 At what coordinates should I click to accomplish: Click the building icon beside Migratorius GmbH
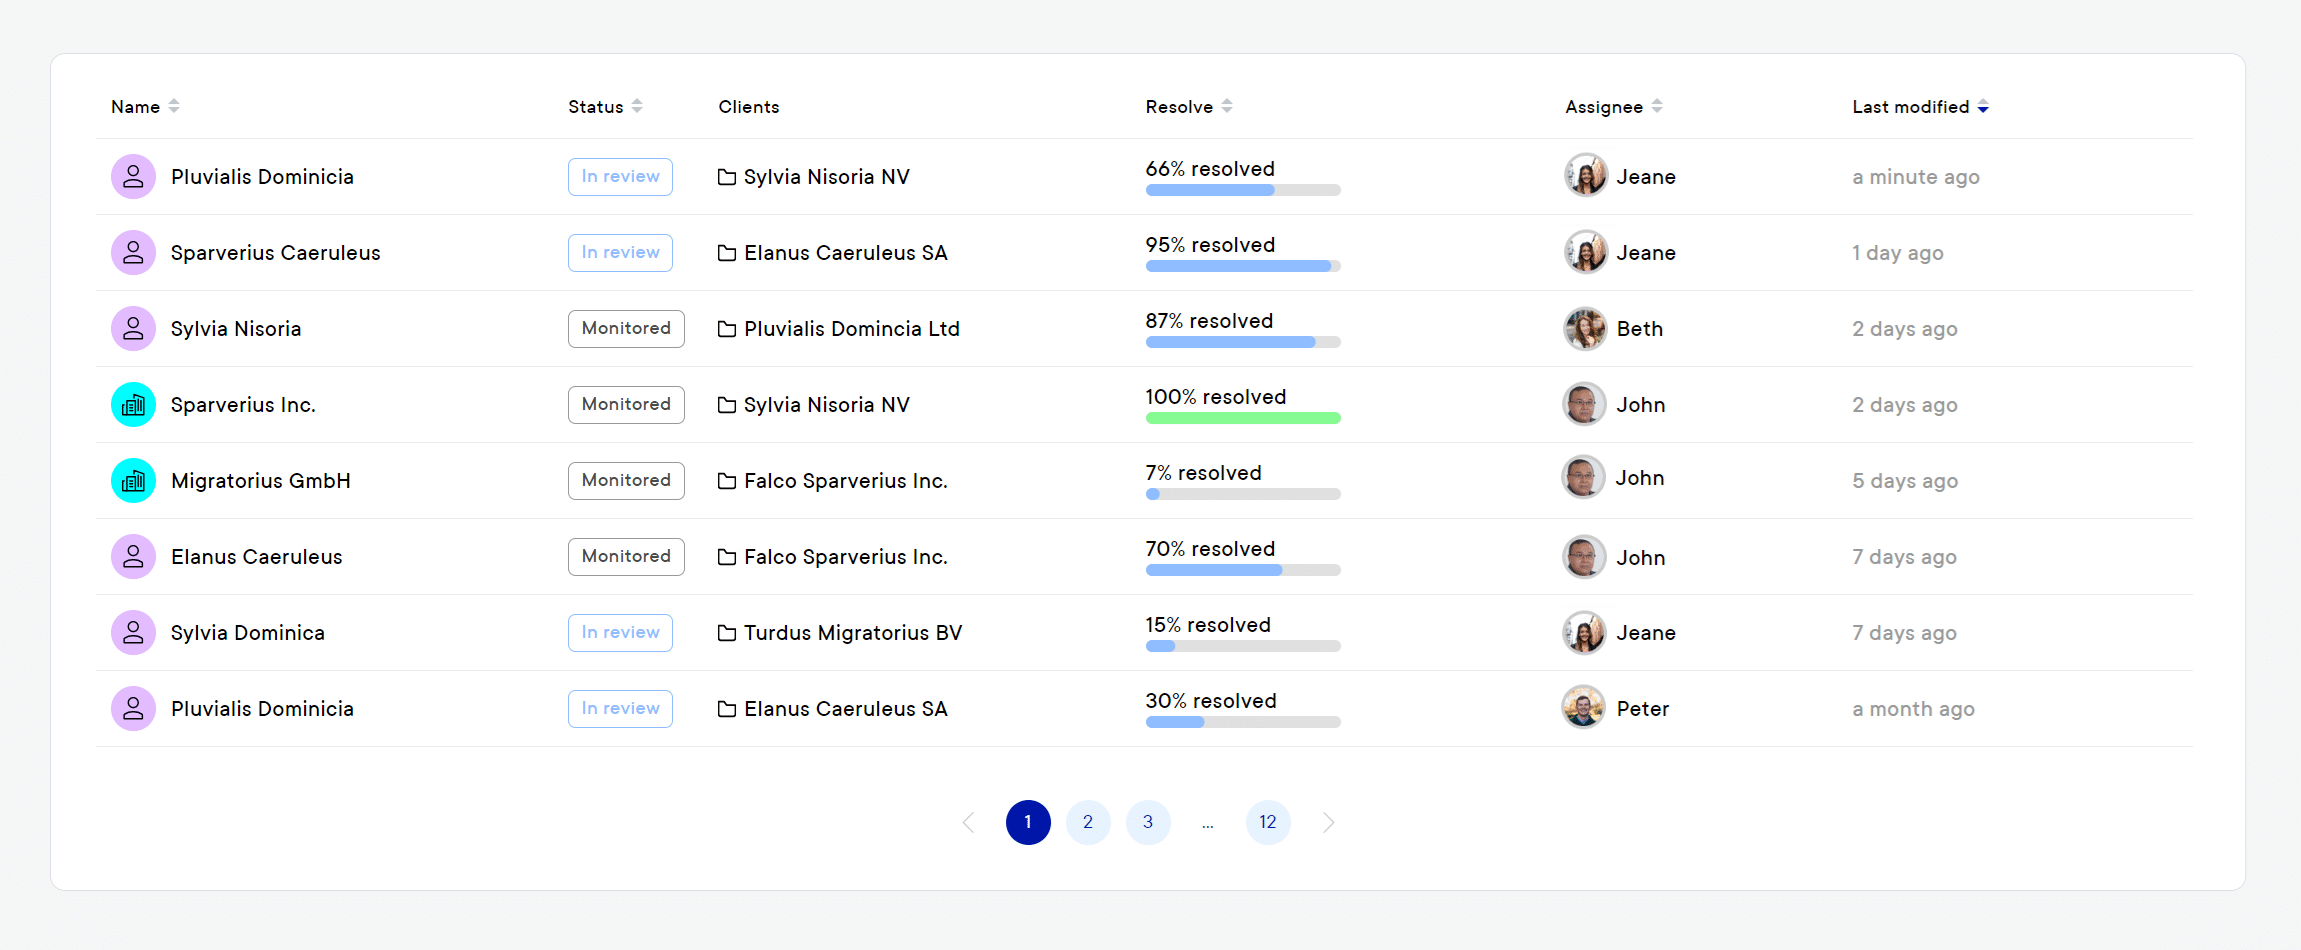[133, 481]
